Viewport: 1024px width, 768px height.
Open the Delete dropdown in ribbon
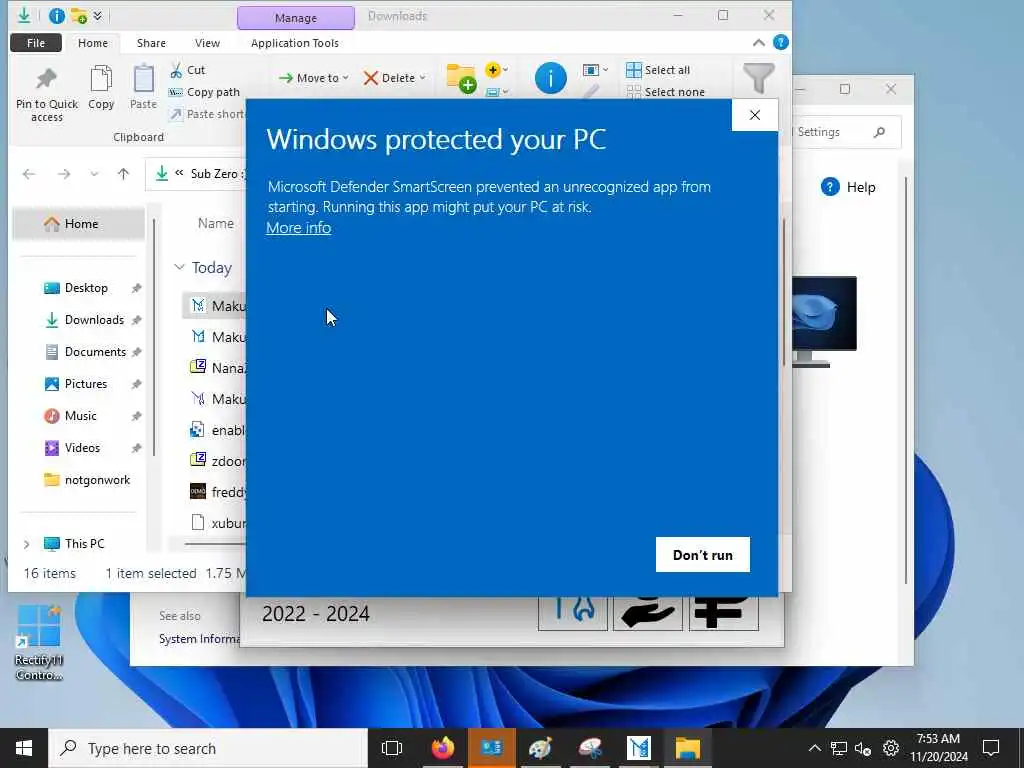pos(394,78)
